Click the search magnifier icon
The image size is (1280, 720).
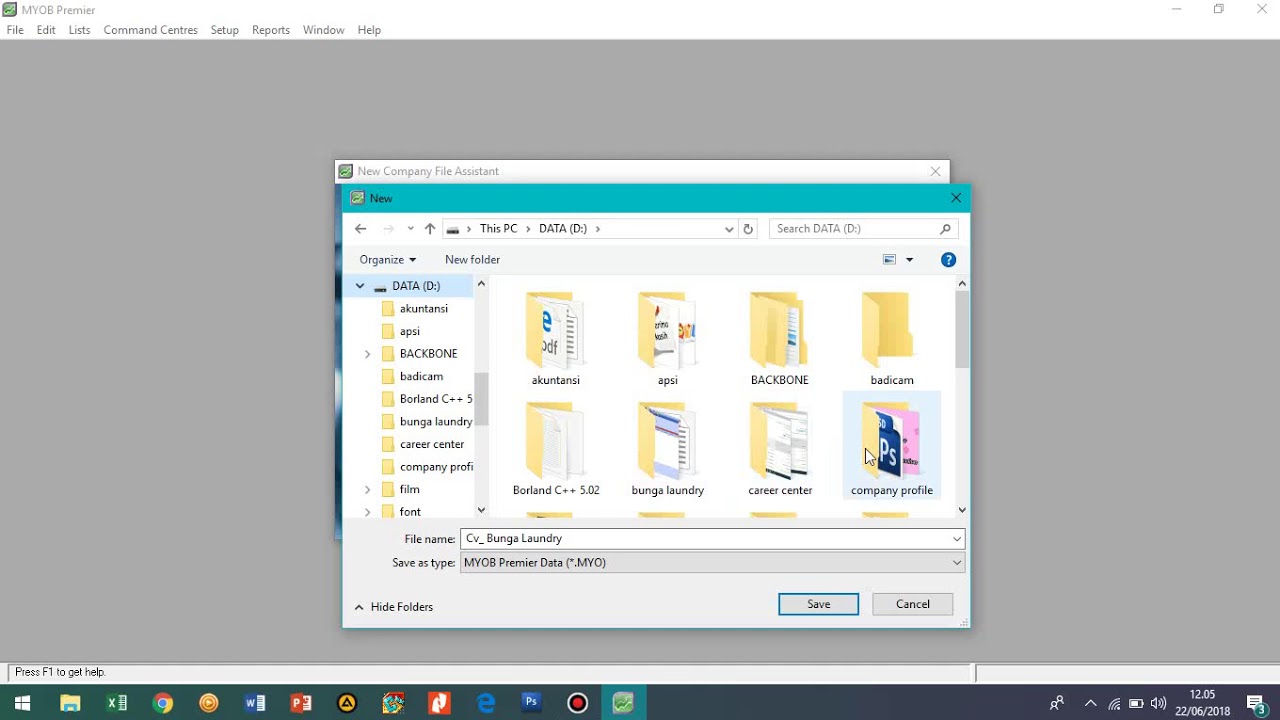[945, 229]
